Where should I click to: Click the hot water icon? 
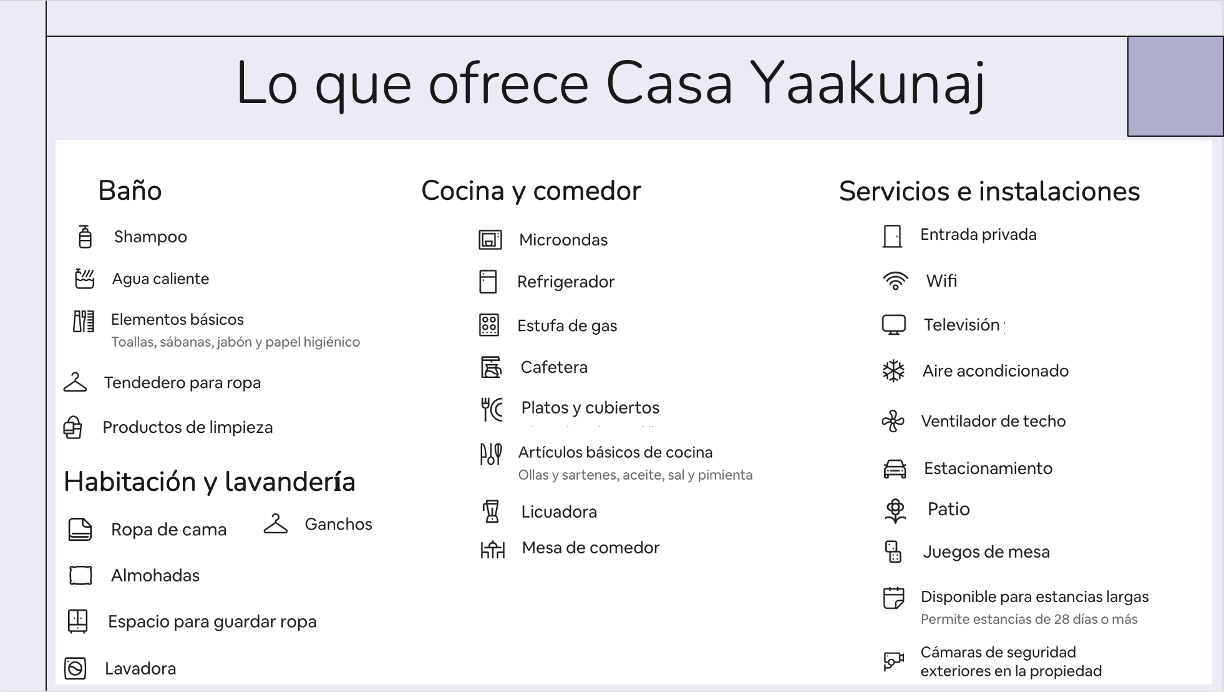85,279
